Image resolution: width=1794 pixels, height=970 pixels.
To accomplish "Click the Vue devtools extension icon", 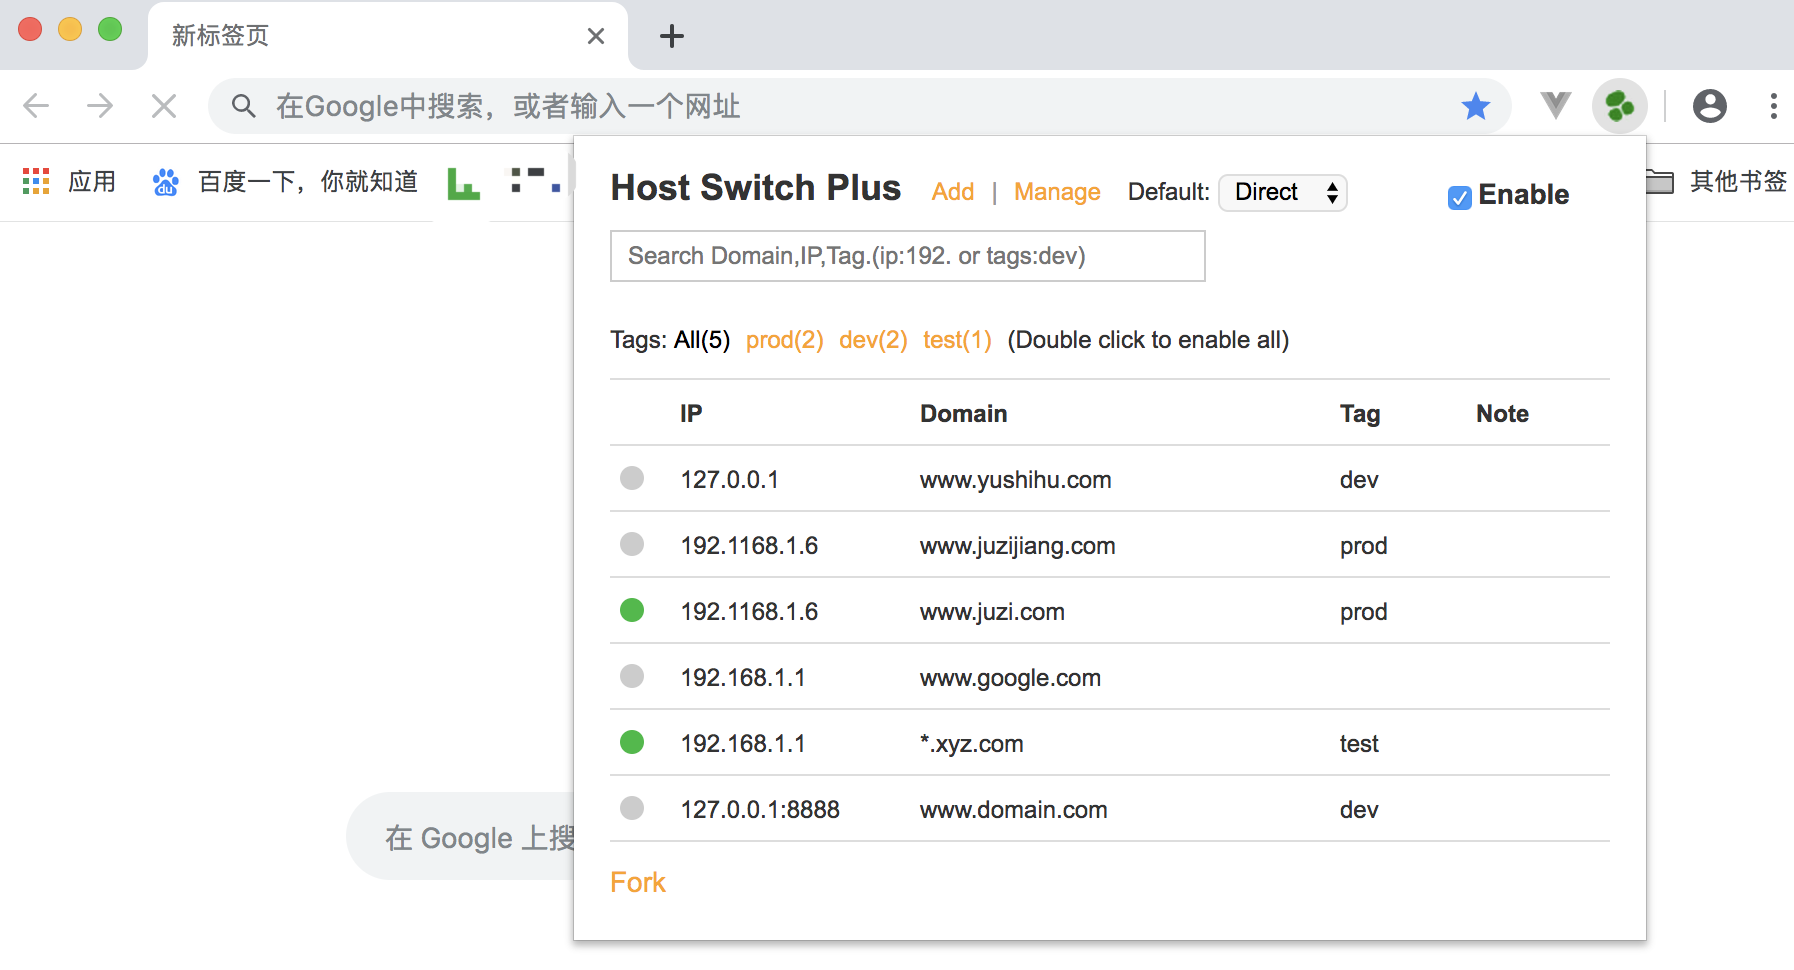I will [1555, 105].
